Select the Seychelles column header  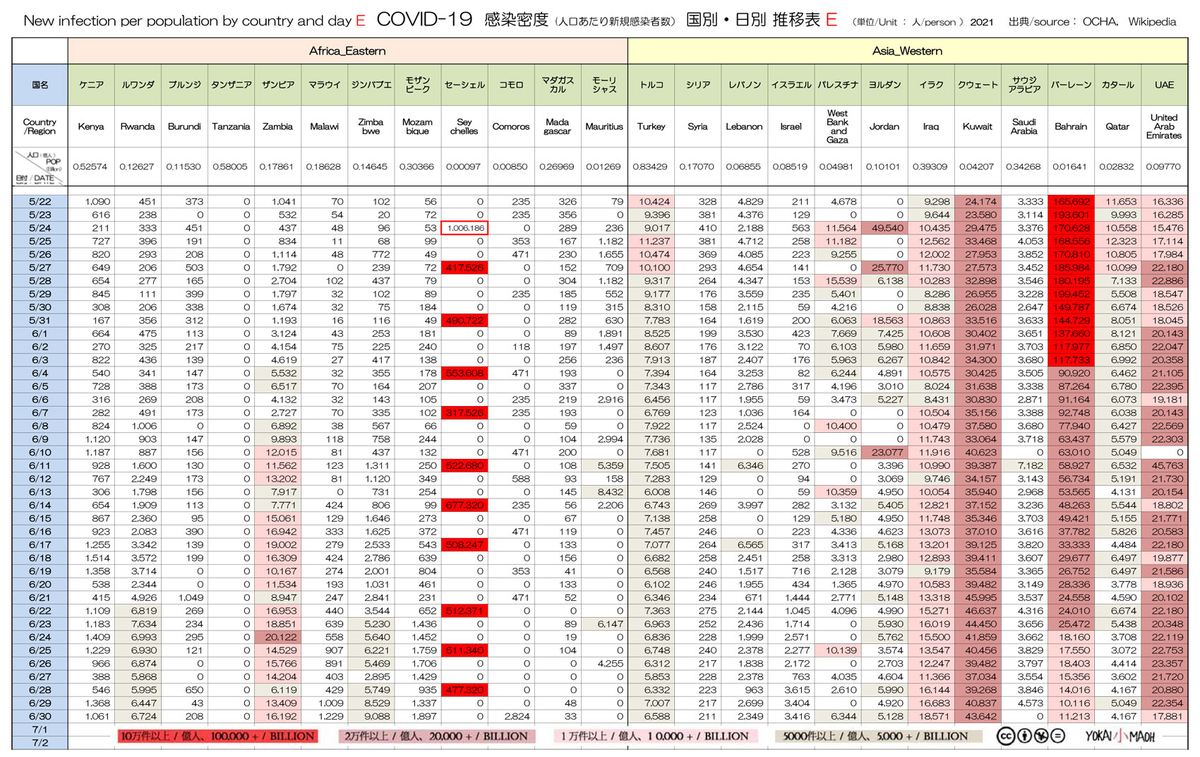click(464, 126)
